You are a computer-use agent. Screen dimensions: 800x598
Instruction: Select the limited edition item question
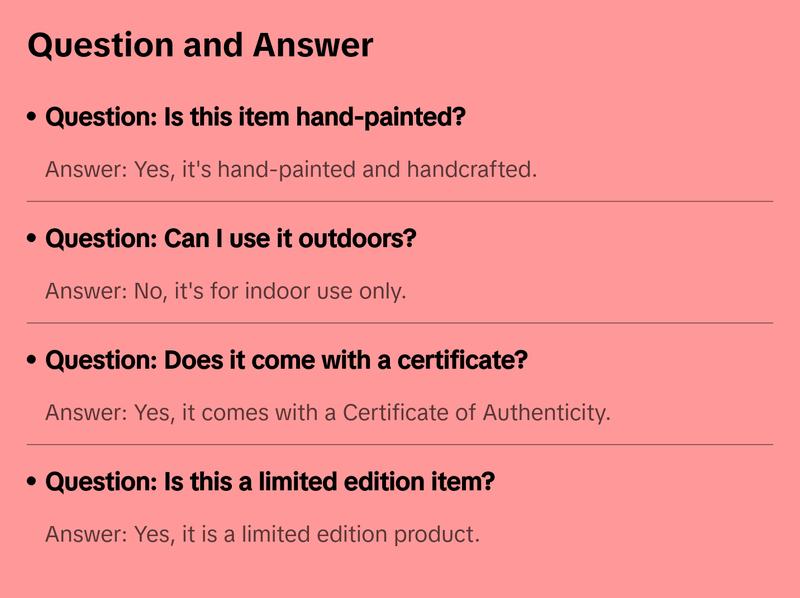[x=270, y=482]
